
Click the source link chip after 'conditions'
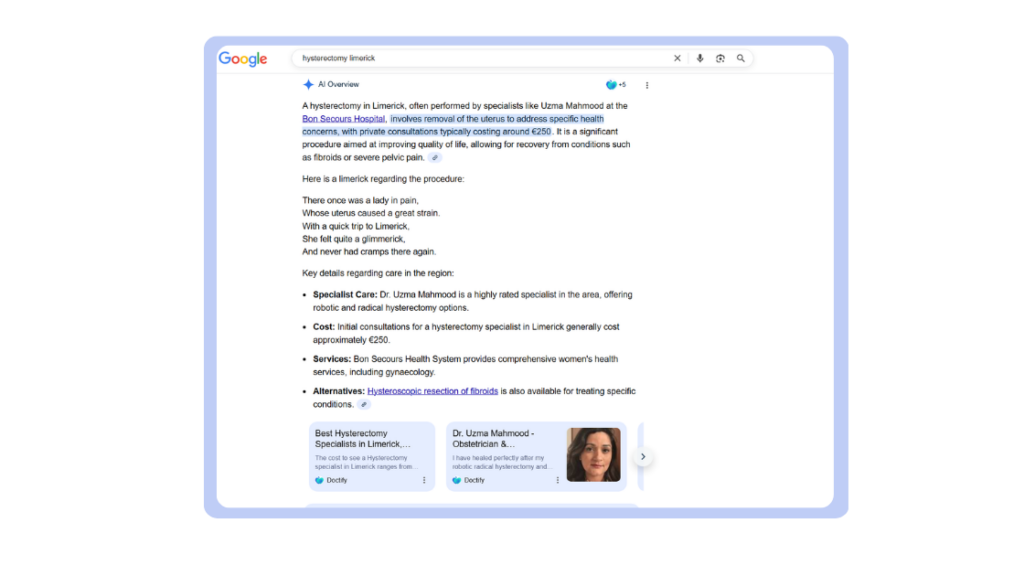click(x=364, y=405)
